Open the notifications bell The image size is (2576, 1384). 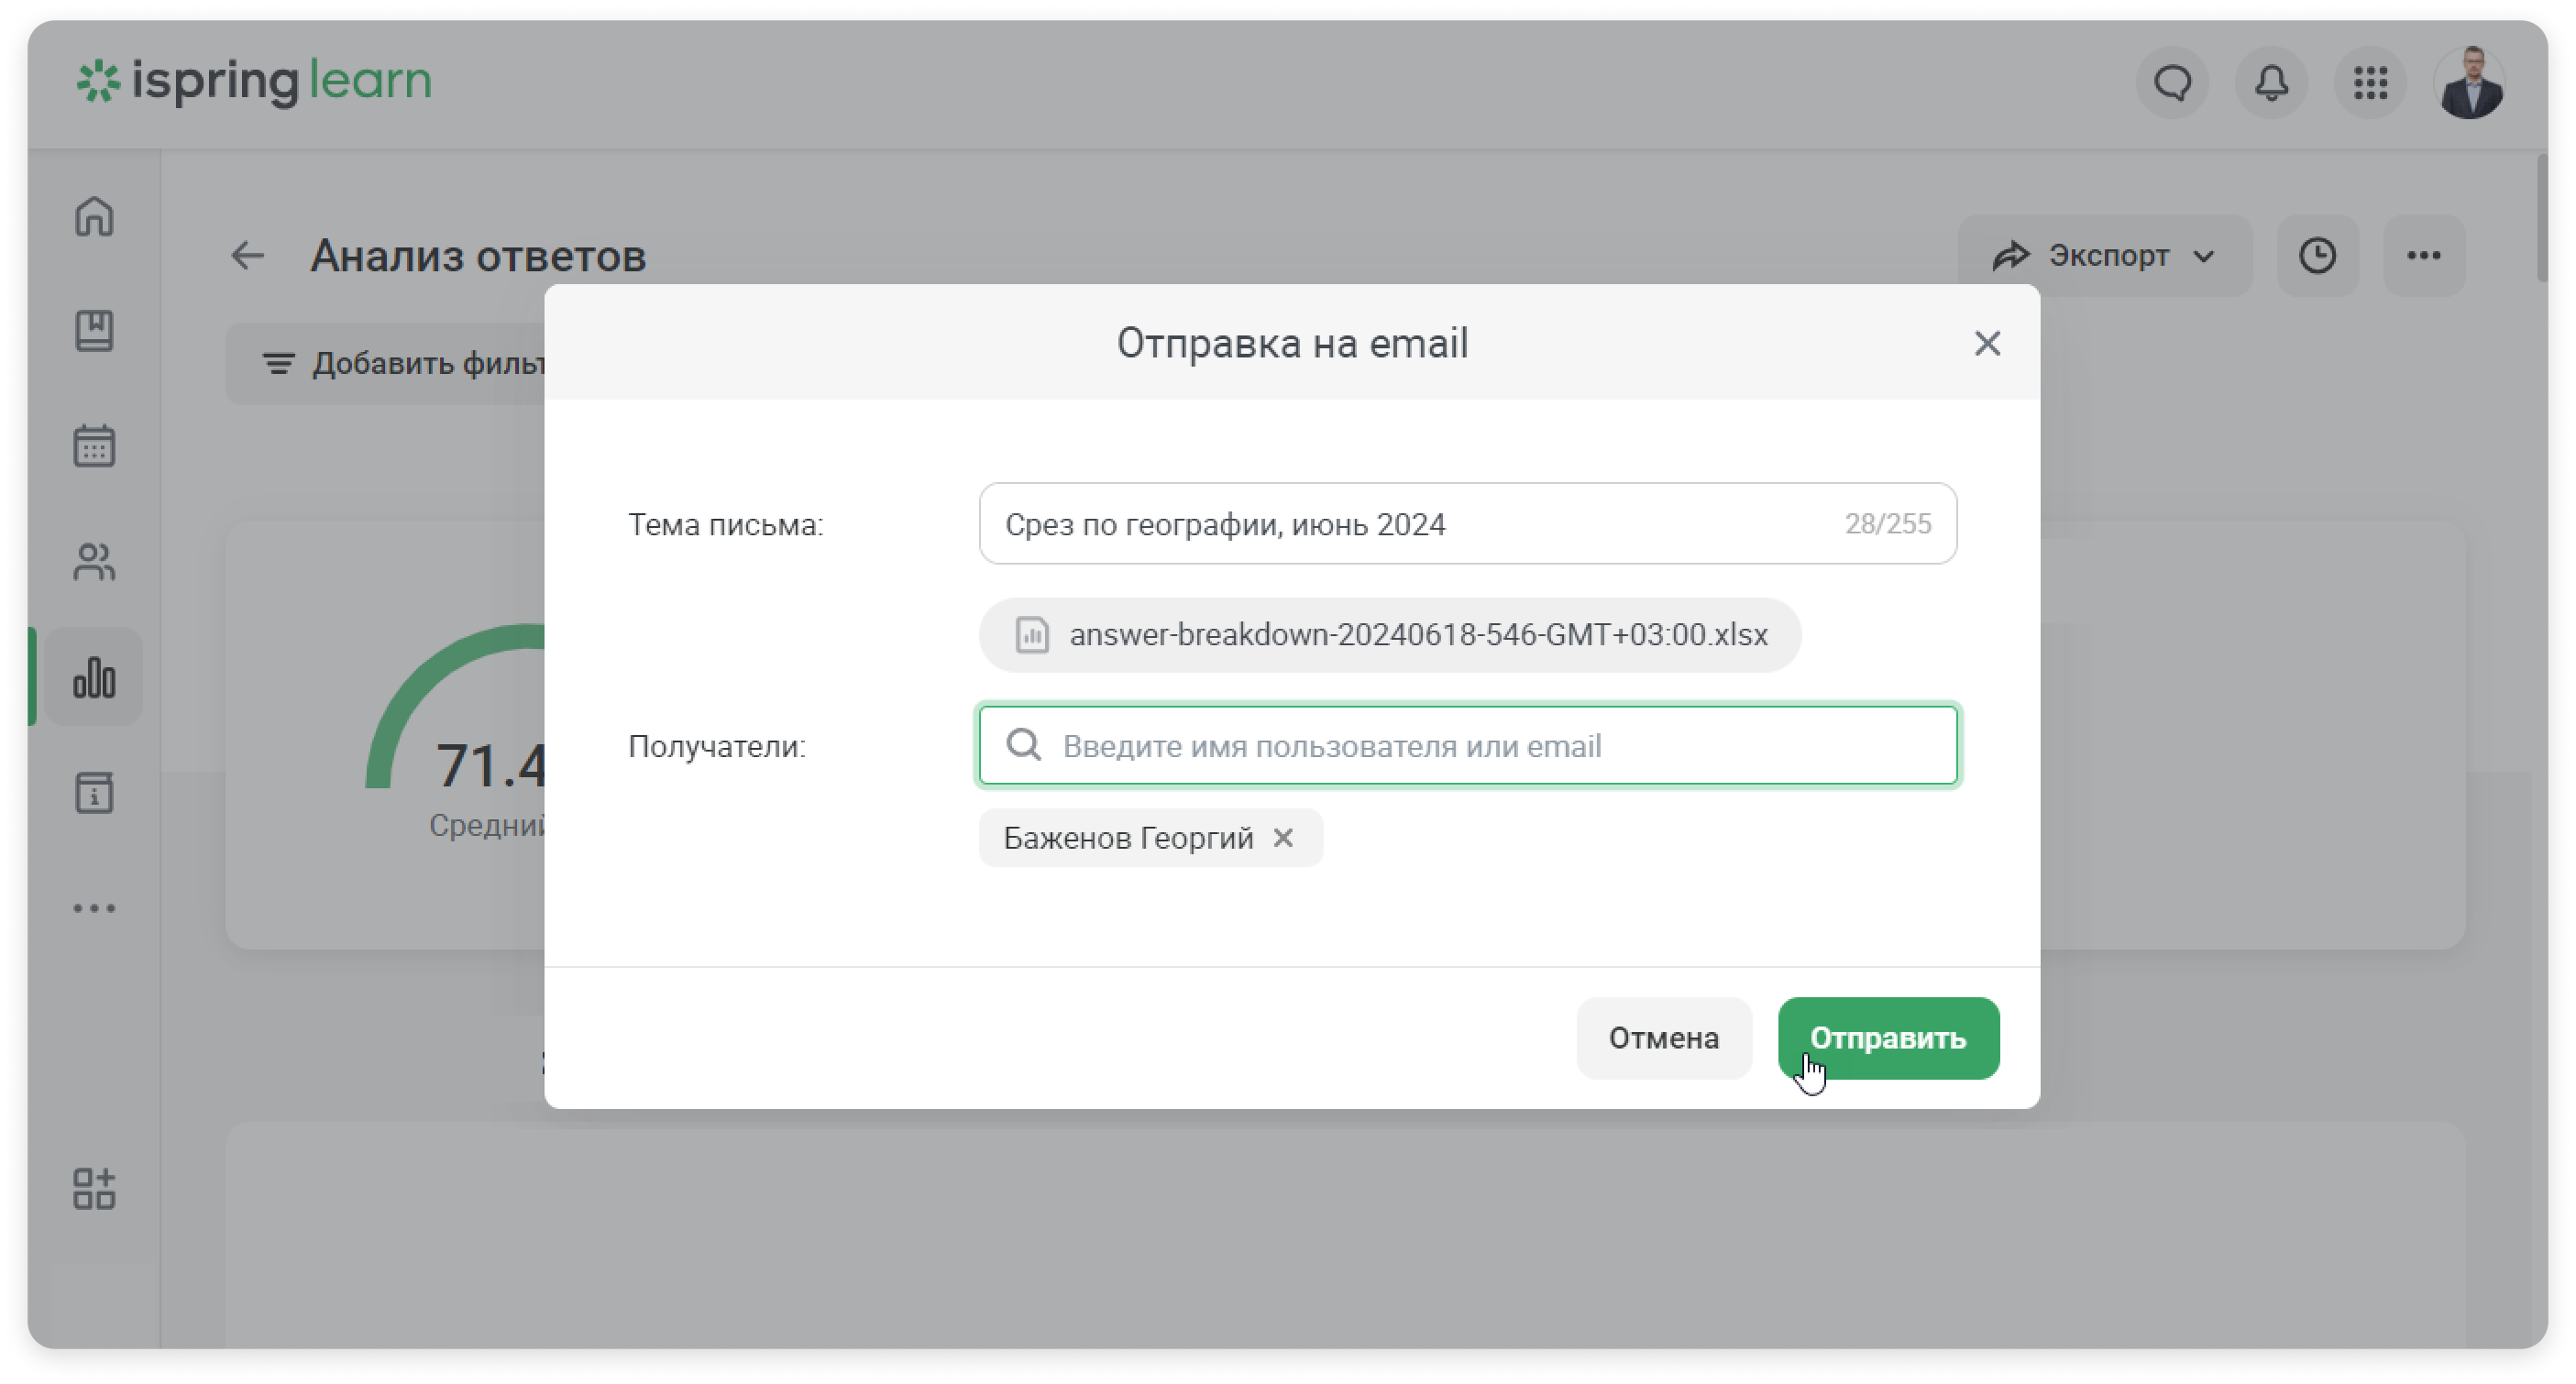tap(2271, 83)
